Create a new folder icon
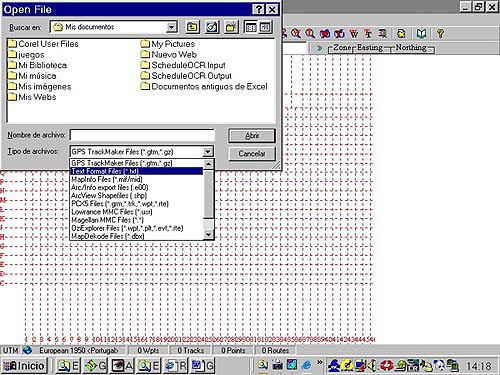 coord(231,27)
